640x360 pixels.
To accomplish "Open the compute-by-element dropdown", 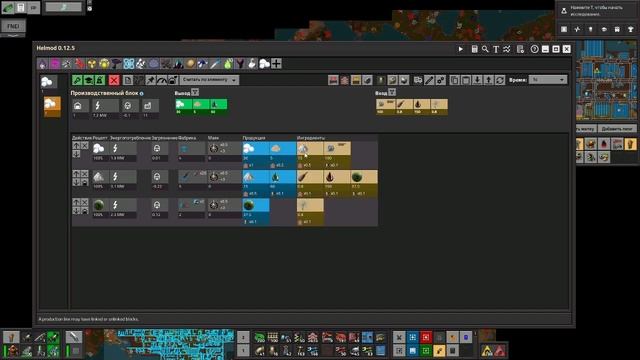I will point(209,80).
